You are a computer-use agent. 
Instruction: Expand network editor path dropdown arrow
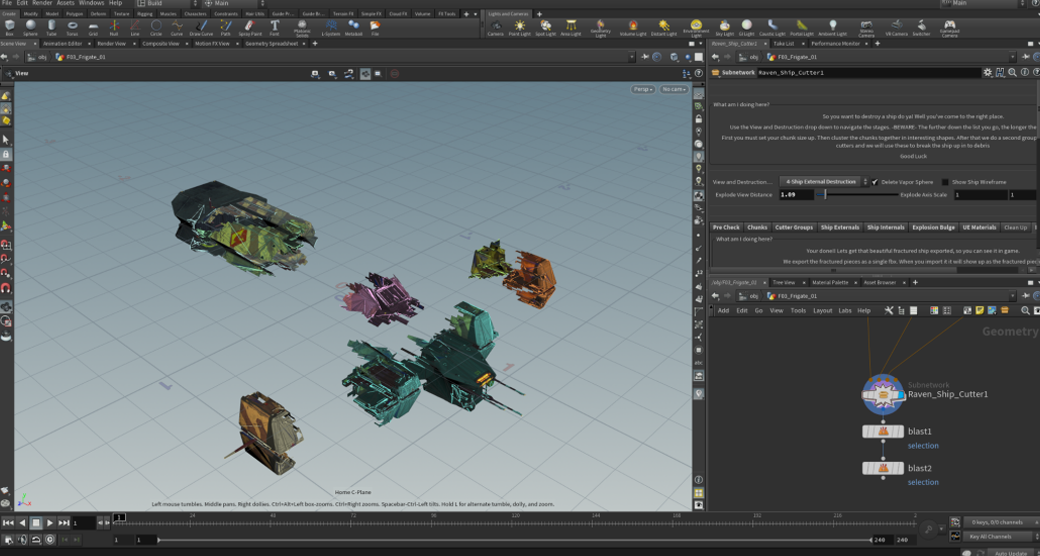tap(1013, 296)
